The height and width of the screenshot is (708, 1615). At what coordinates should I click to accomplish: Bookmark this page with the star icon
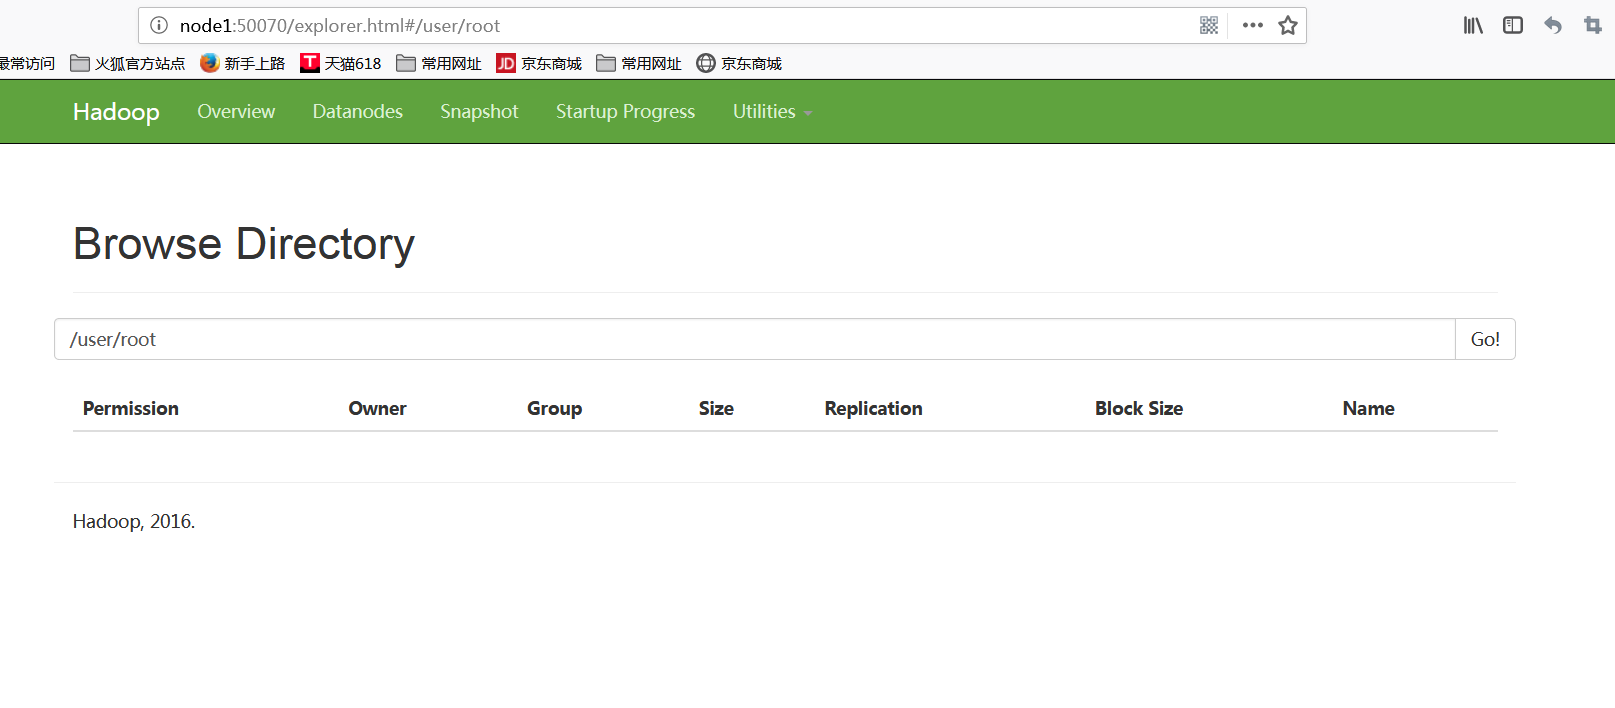click(1288, 25)
